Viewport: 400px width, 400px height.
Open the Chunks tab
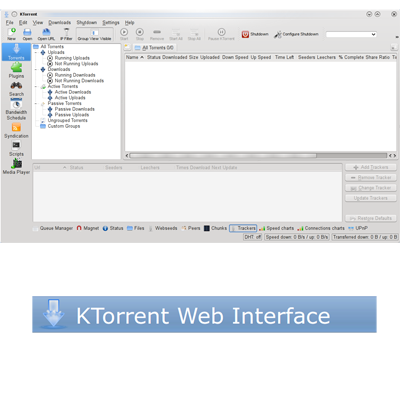pyautogui.click(x=215, y=228)
